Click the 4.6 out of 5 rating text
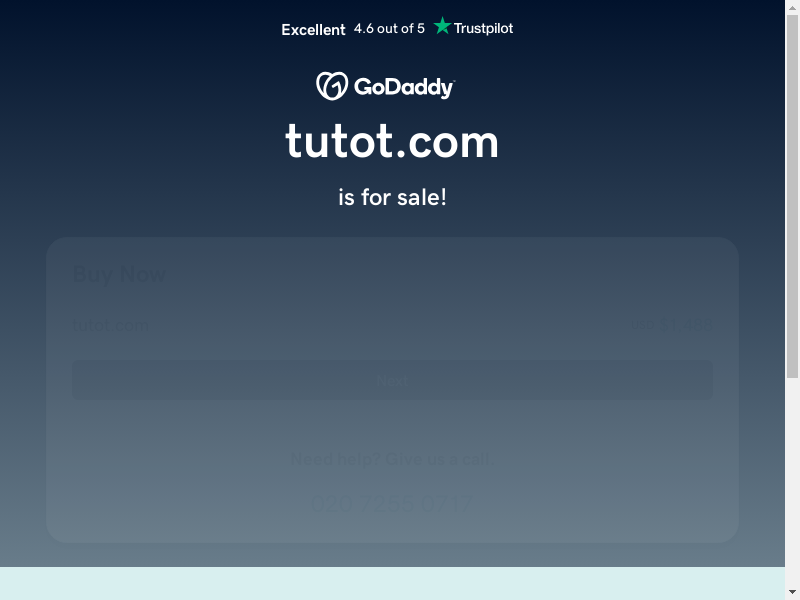The image size is (800, 600). click(x=389, y=29)
